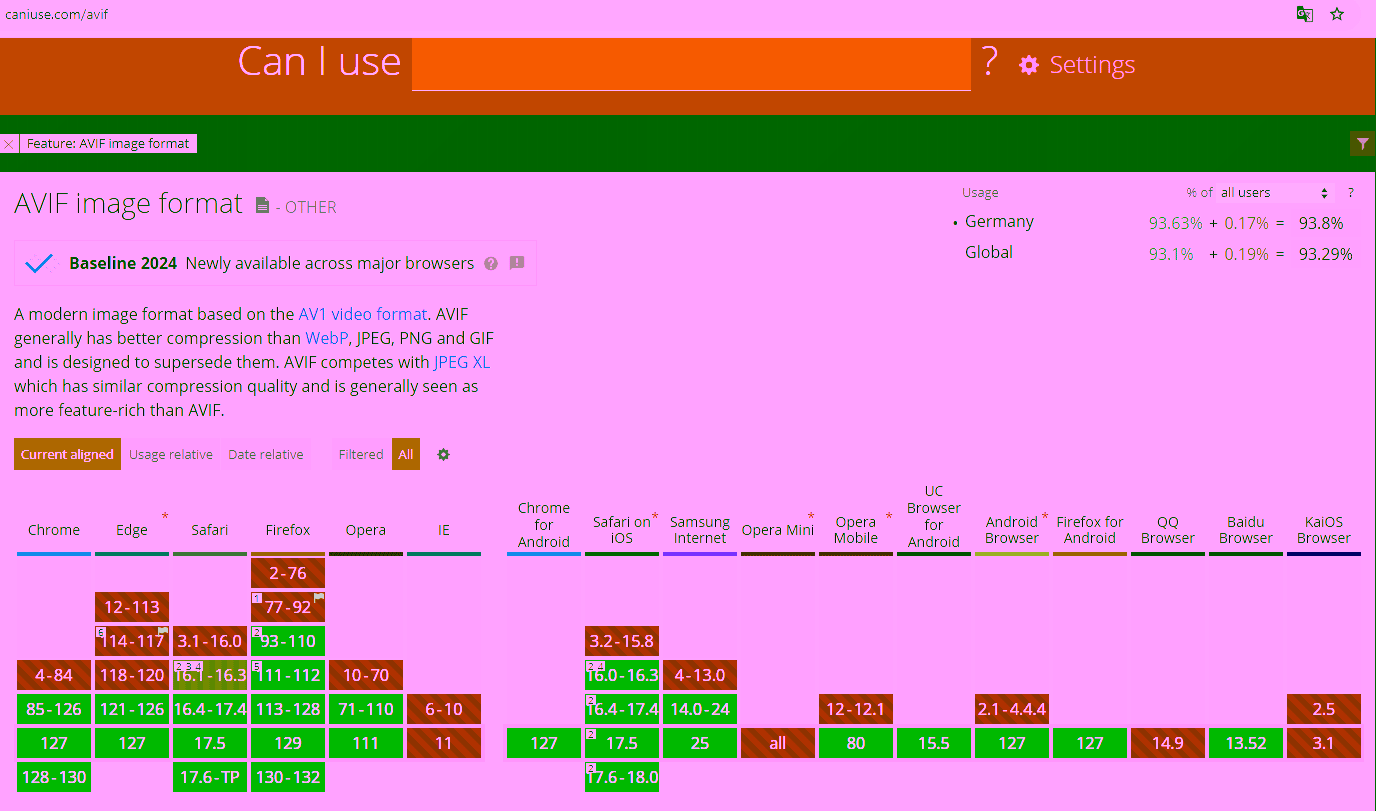Open the all users percentage dropdown
This screenshot has width=1376, height=811.
1272,192
